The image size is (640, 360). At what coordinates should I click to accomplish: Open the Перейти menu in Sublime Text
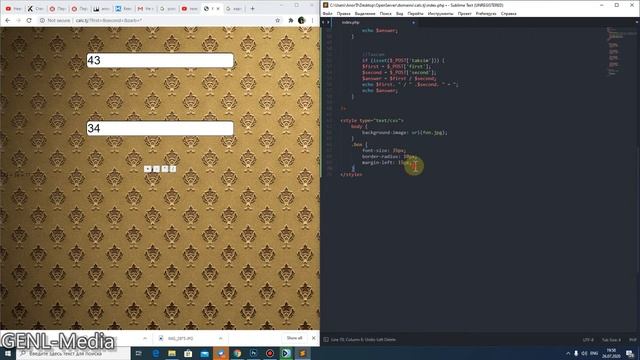click(x=416, y=13)
